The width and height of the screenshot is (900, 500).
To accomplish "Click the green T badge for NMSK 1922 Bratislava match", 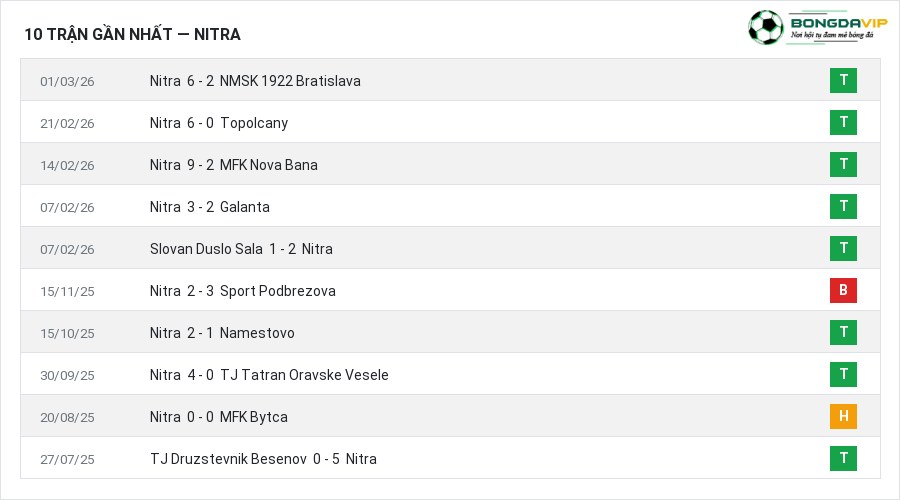I will coord(843,80).
